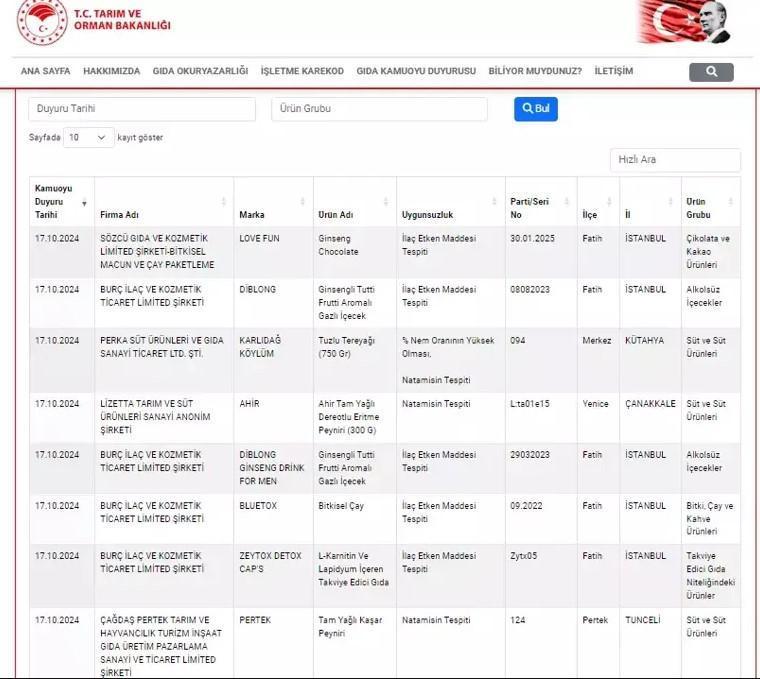Screen dimensions: 760x679
Task: Open the records-per-page dropdown showing 10
Action: point(89,138)
